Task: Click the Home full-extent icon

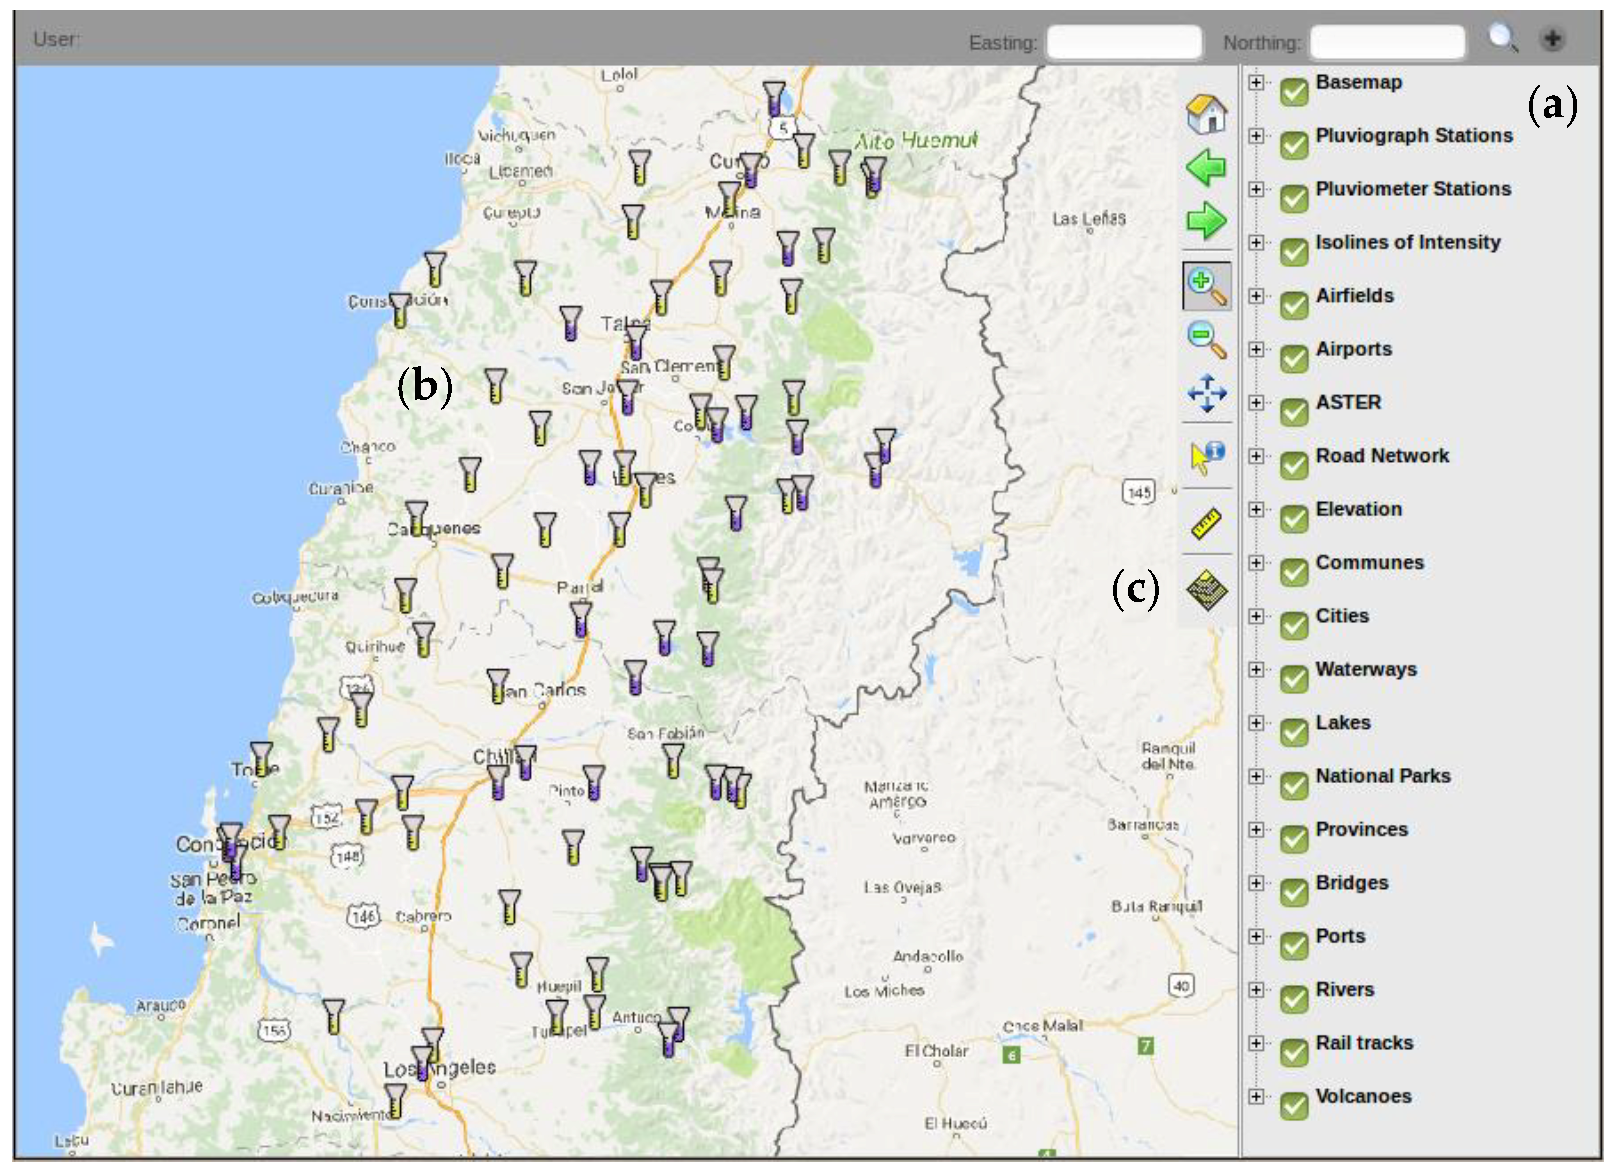Action: (1206, 113)
